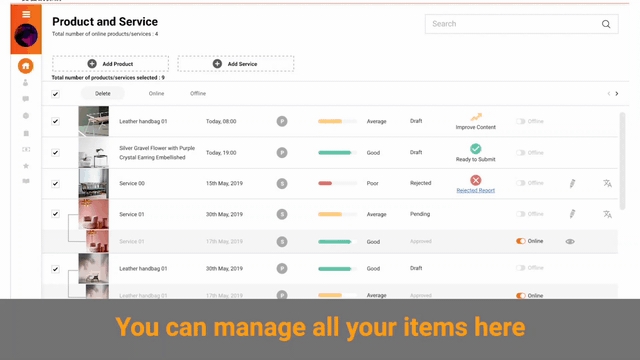
Task: Select the Online bulk action
Action: [156, 93]
